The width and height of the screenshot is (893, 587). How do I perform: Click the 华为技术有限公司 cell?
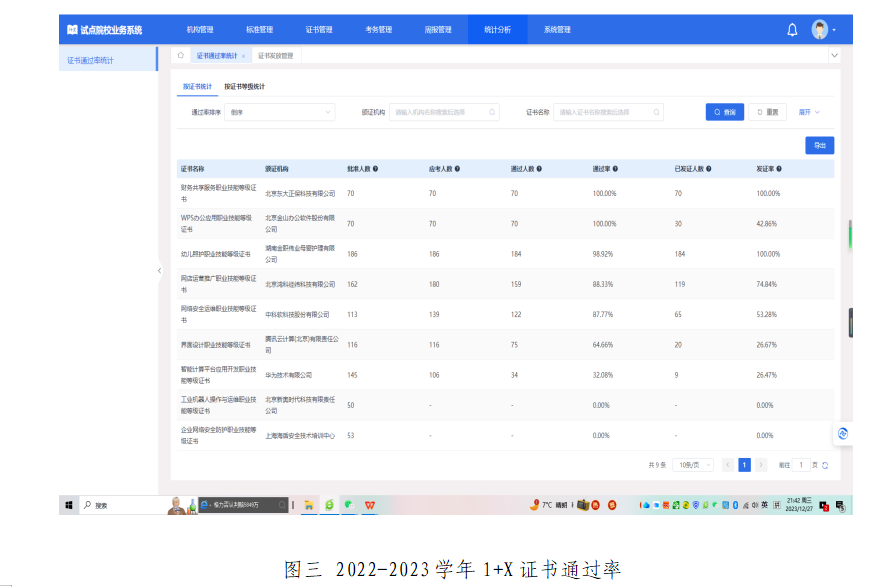tap(289, 375)
